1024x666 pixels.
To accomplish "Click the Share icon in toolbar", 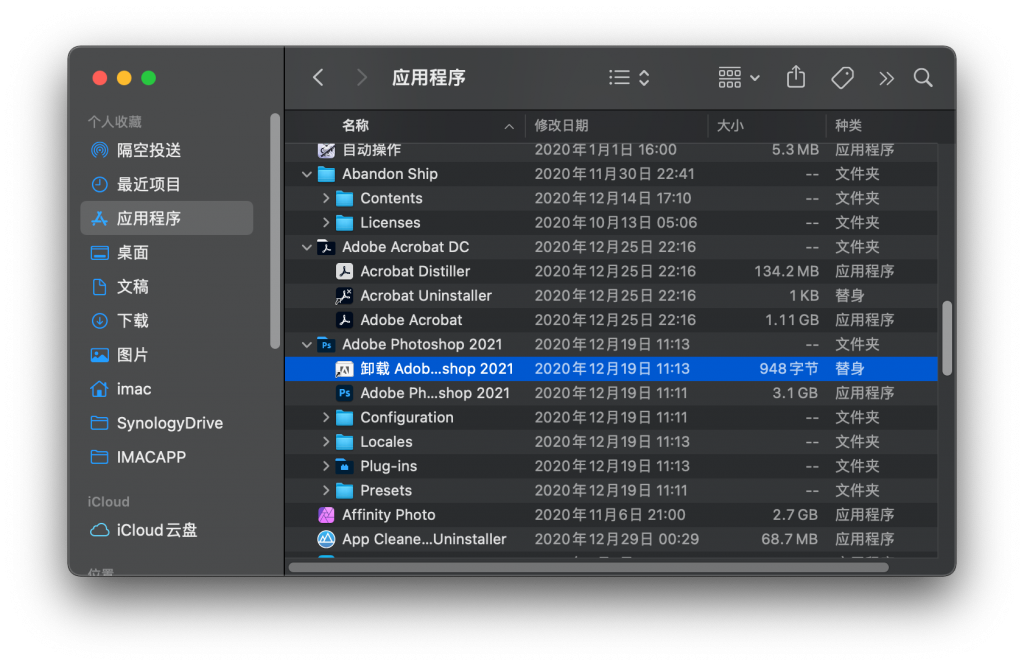I will click(795, 78).
